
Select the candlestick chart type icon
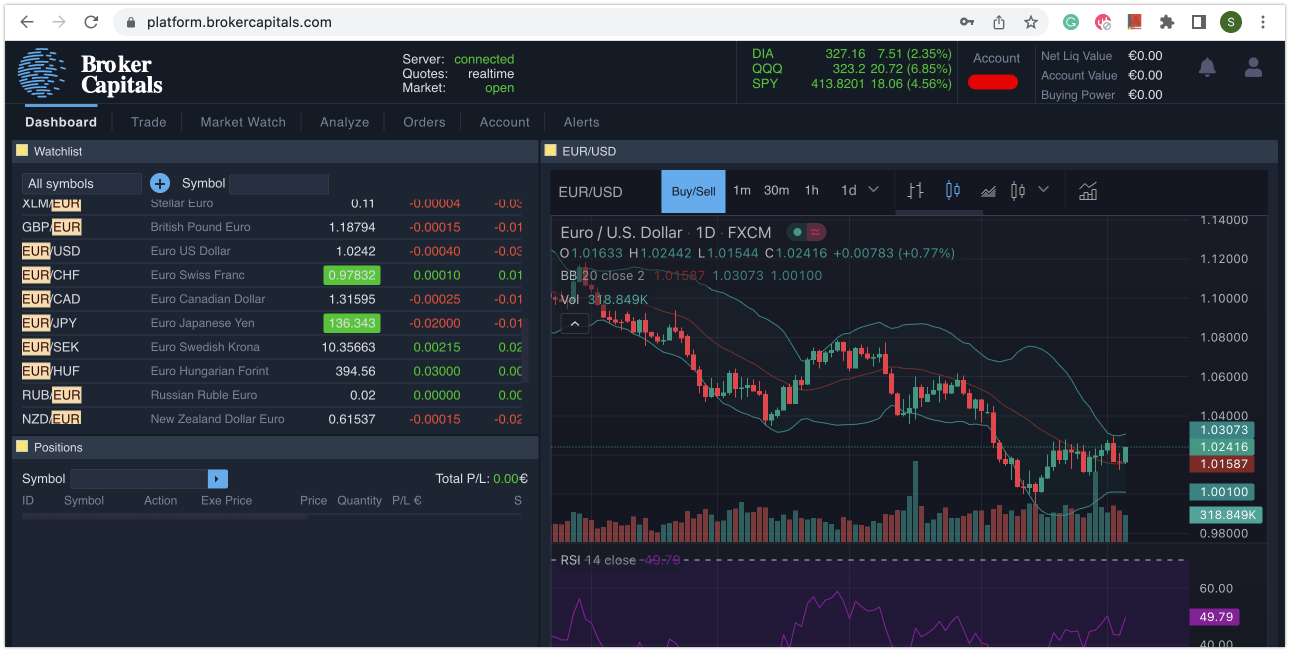click(x=952, y=190)
